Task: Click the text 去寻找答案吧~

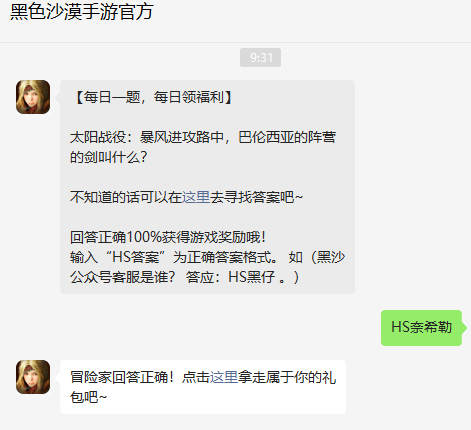Action: [256, 197]
